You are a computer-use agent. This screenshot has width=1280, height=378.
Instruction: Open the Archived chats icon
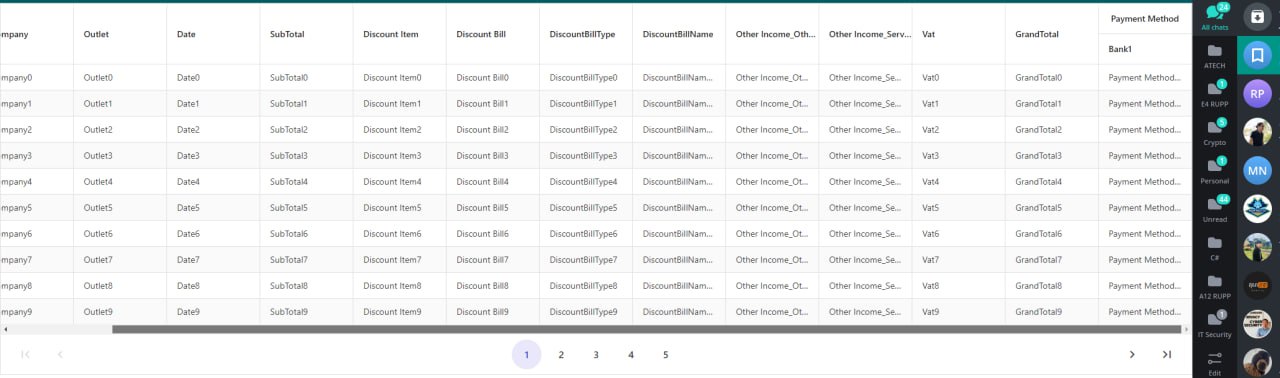pos(1257,16)
